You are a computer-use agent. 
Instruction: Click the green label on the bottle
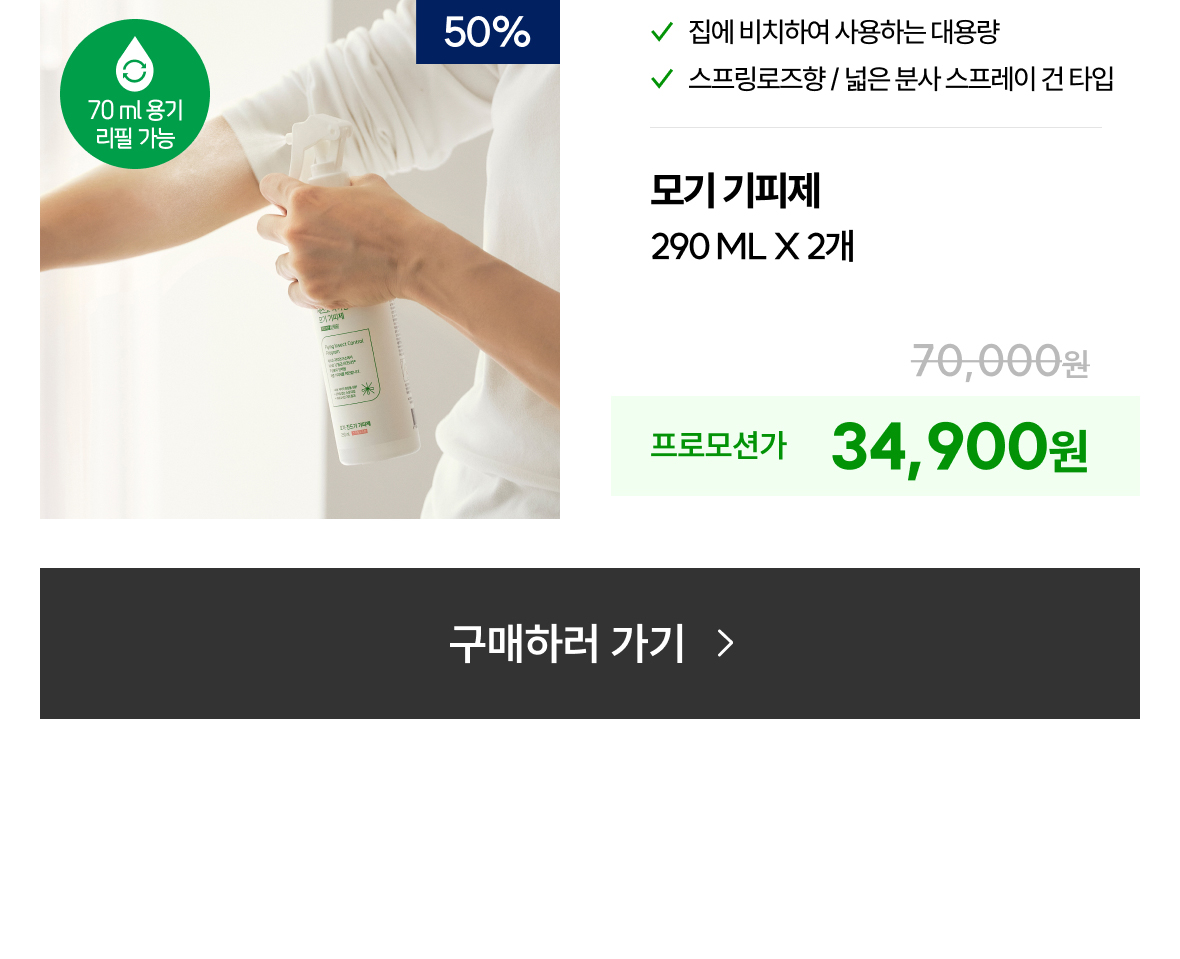click(x=351, y=367)
